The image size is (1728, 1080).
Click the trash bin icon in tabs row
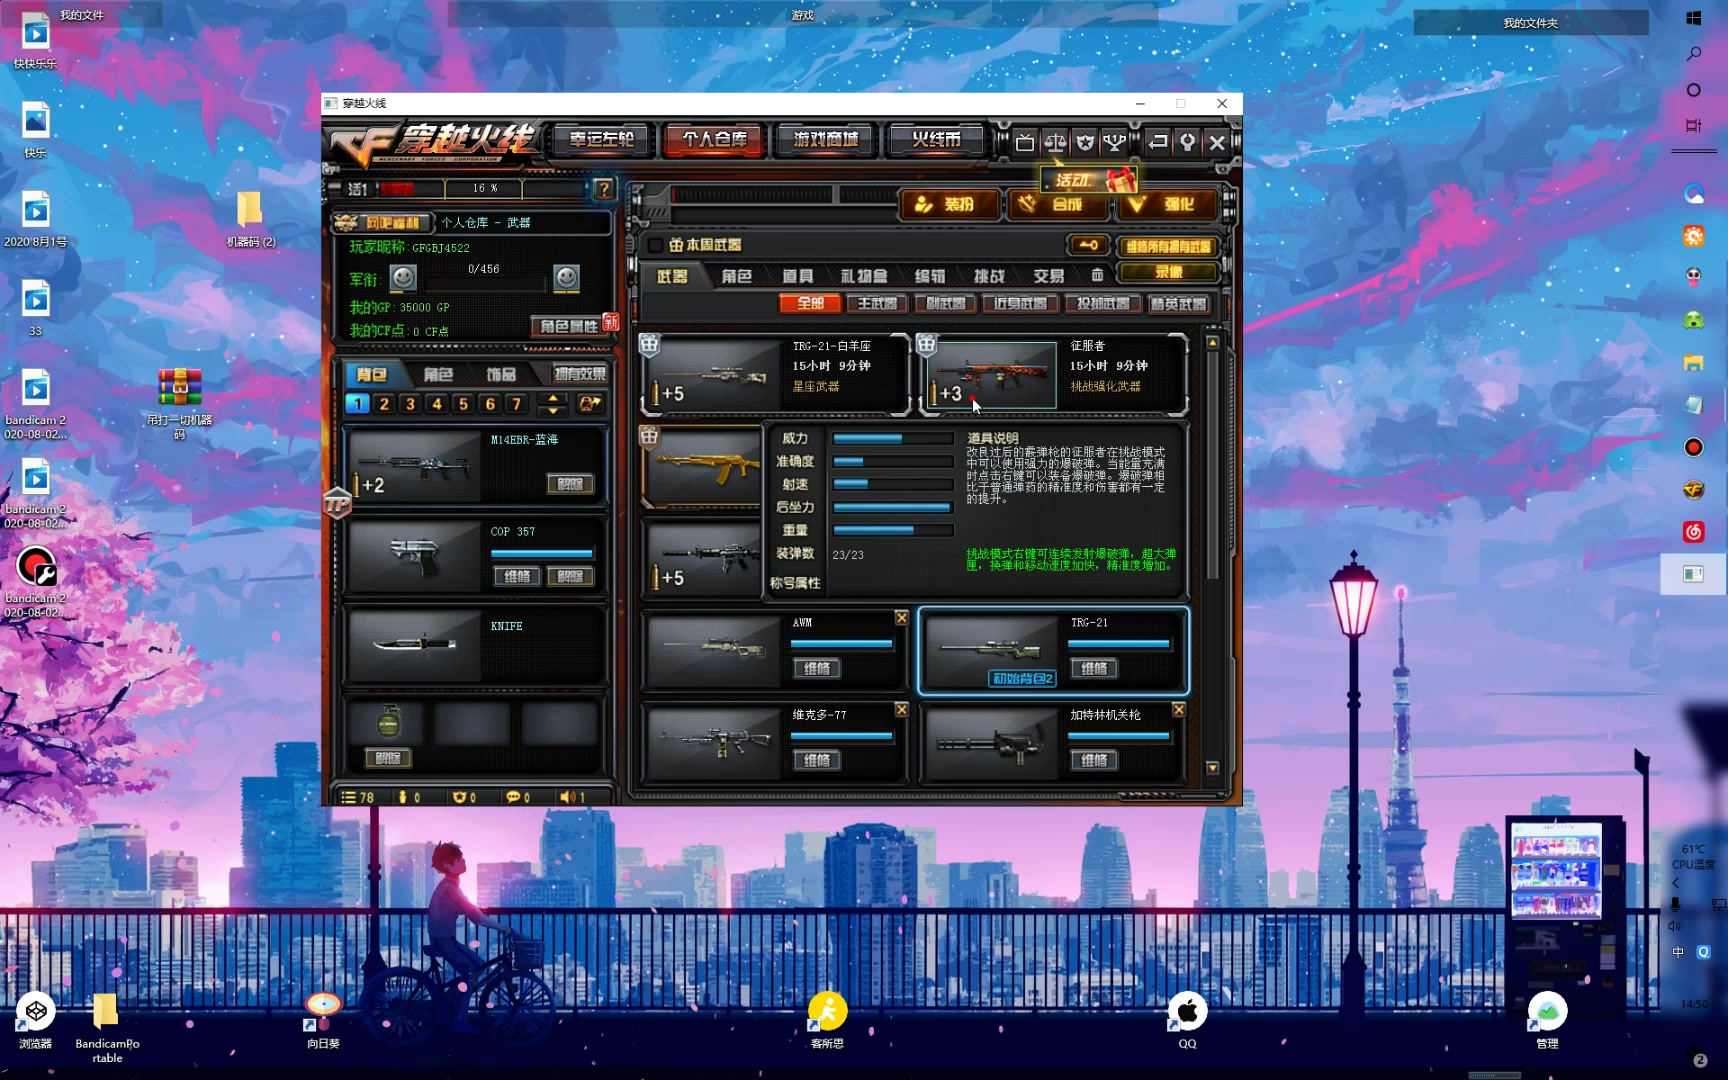pyautogui.click(x=1097, y=275)
